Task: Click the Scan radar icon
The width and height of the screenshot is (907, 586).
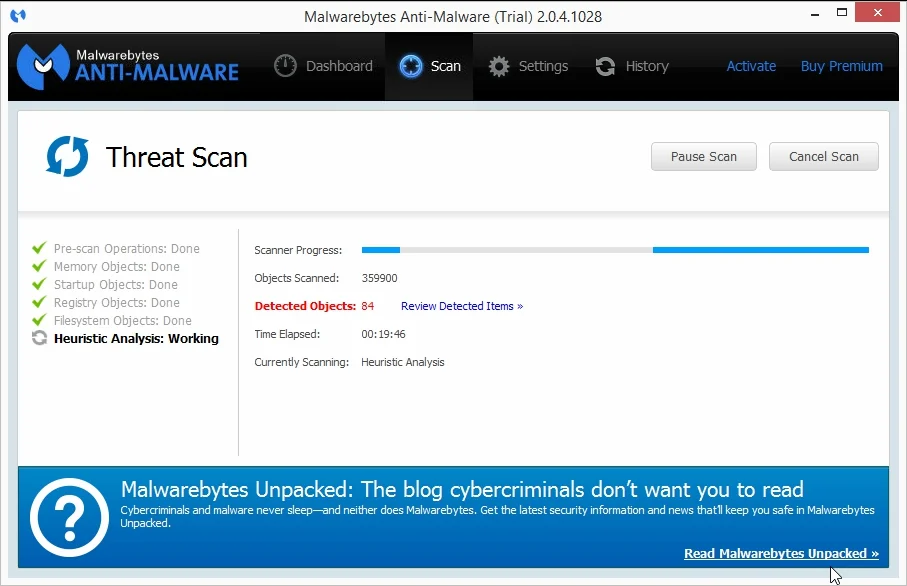Action: (410, 66)
